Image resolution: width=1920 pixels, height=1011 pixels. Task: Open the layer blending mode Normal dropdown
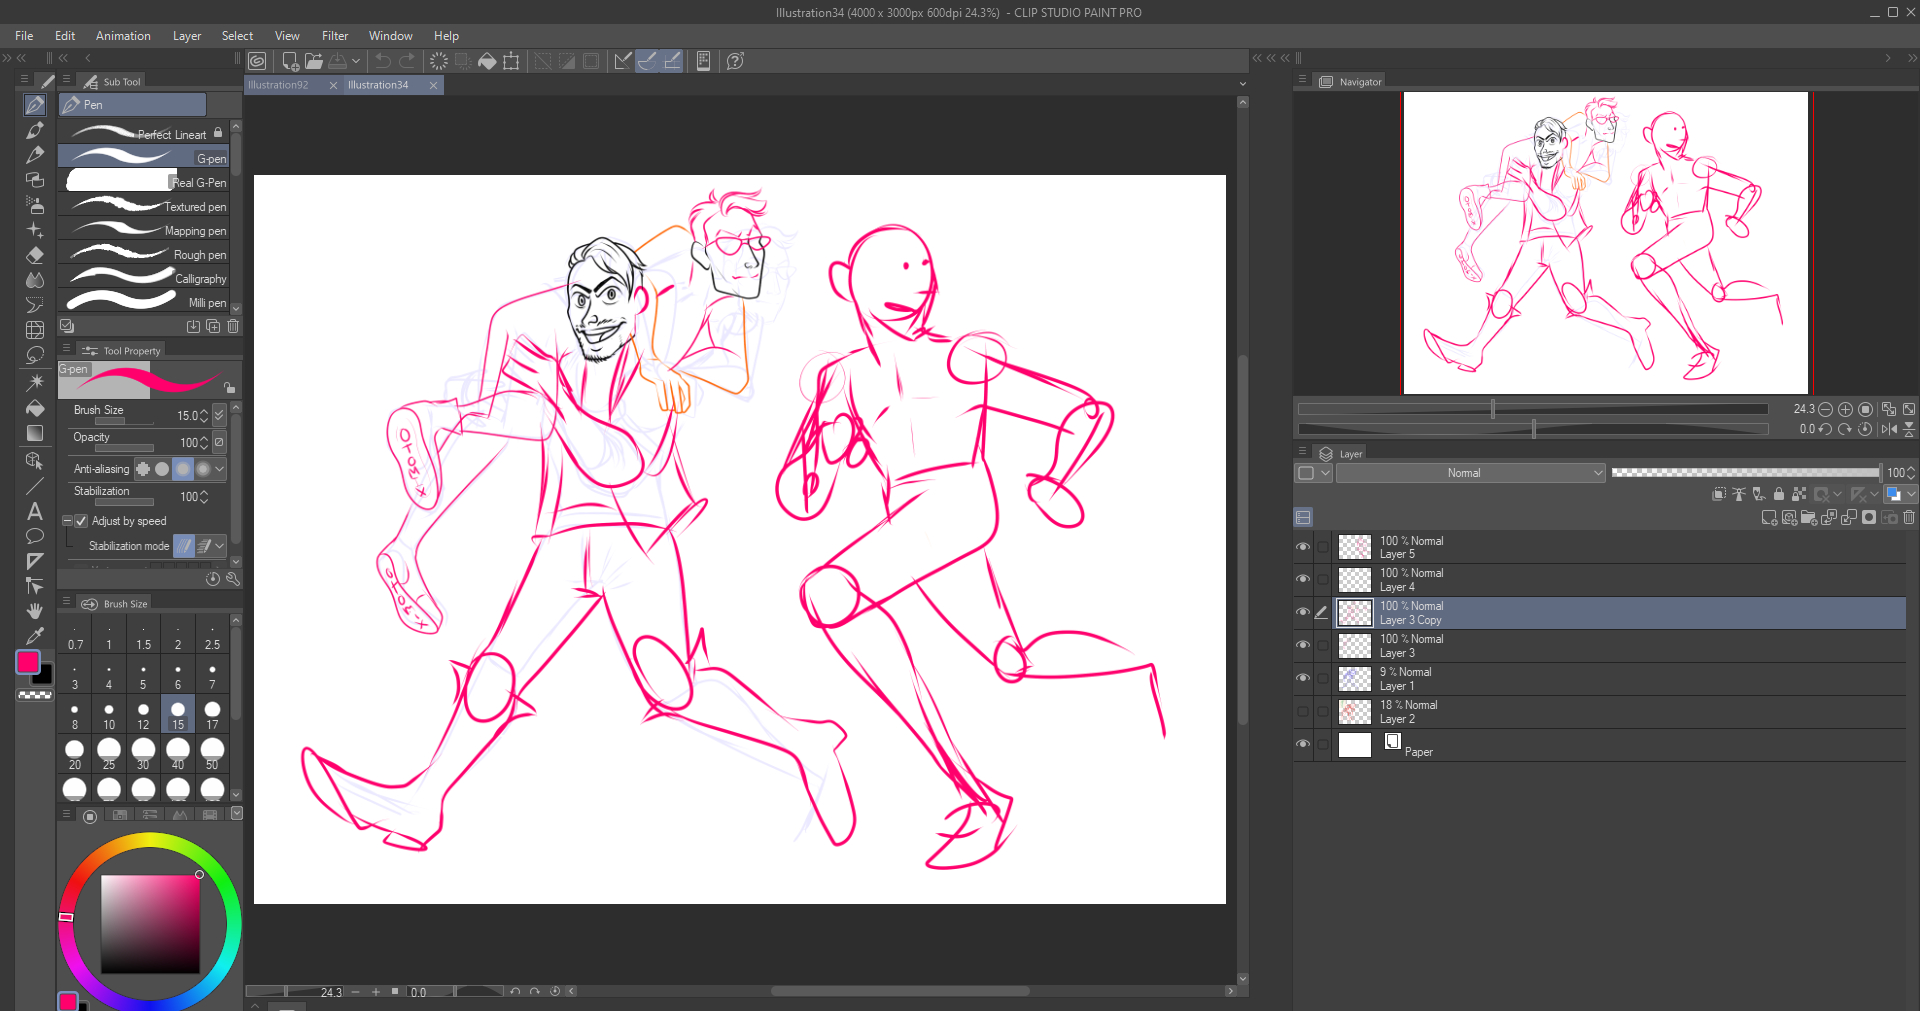(x=1470, y=473)
